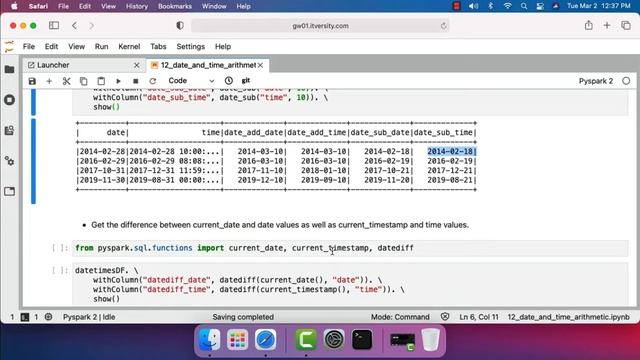Open running terminals and kernels sidebar icon
The height and width of the screenshot is (360, 640).
coord(9,100)
